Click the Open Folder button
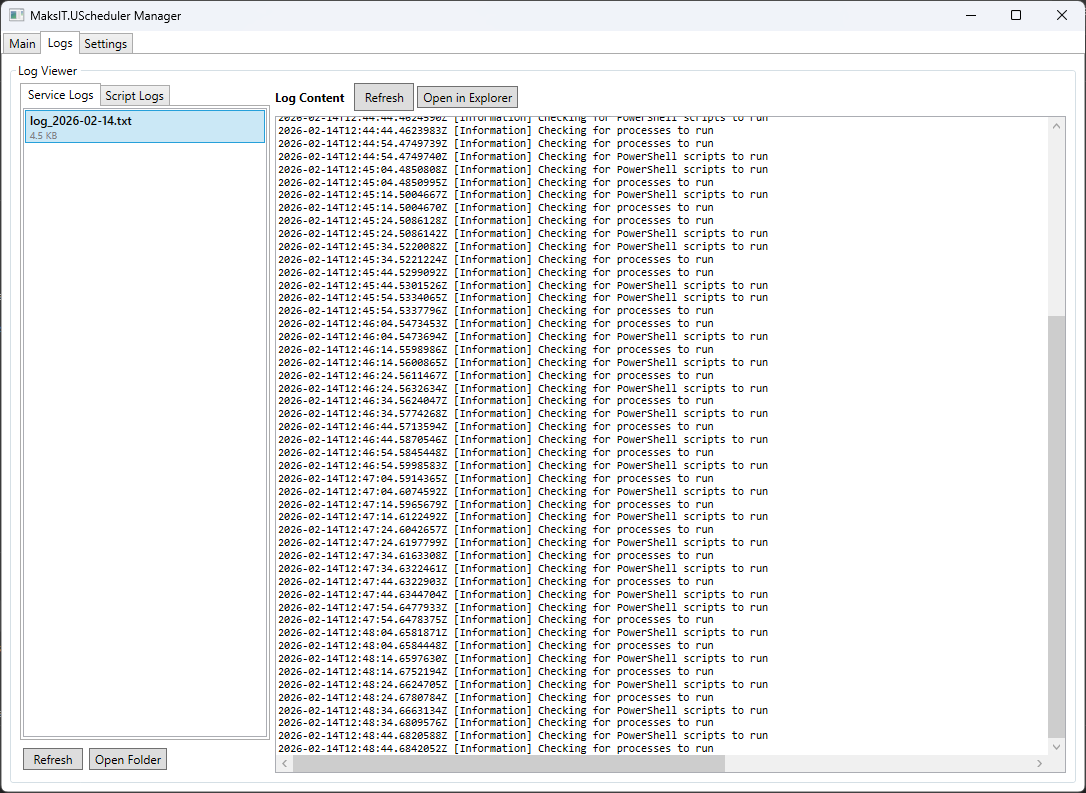The height and width of the screenshot is (793, 1086). 128,760
